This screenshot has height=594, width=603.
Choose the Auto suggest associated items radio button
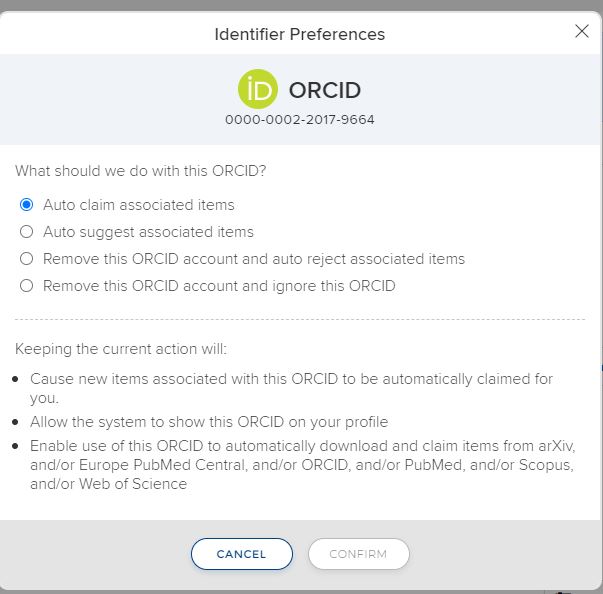[27, 231]
